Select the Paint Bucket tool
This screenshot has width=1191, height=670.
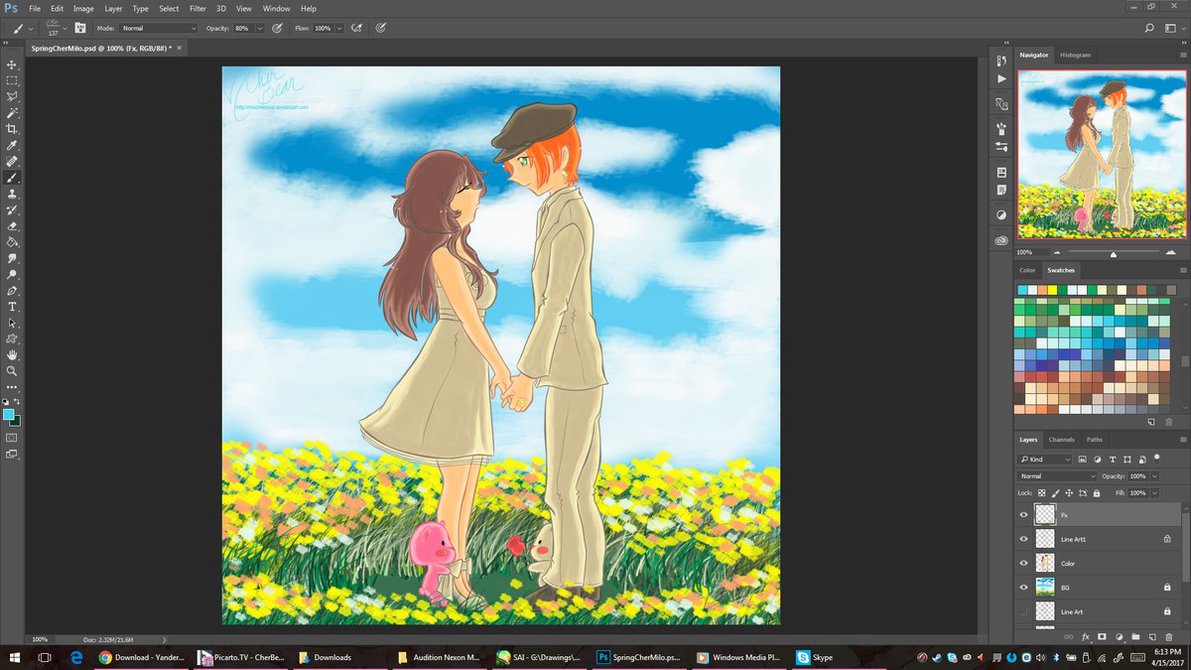11,242
